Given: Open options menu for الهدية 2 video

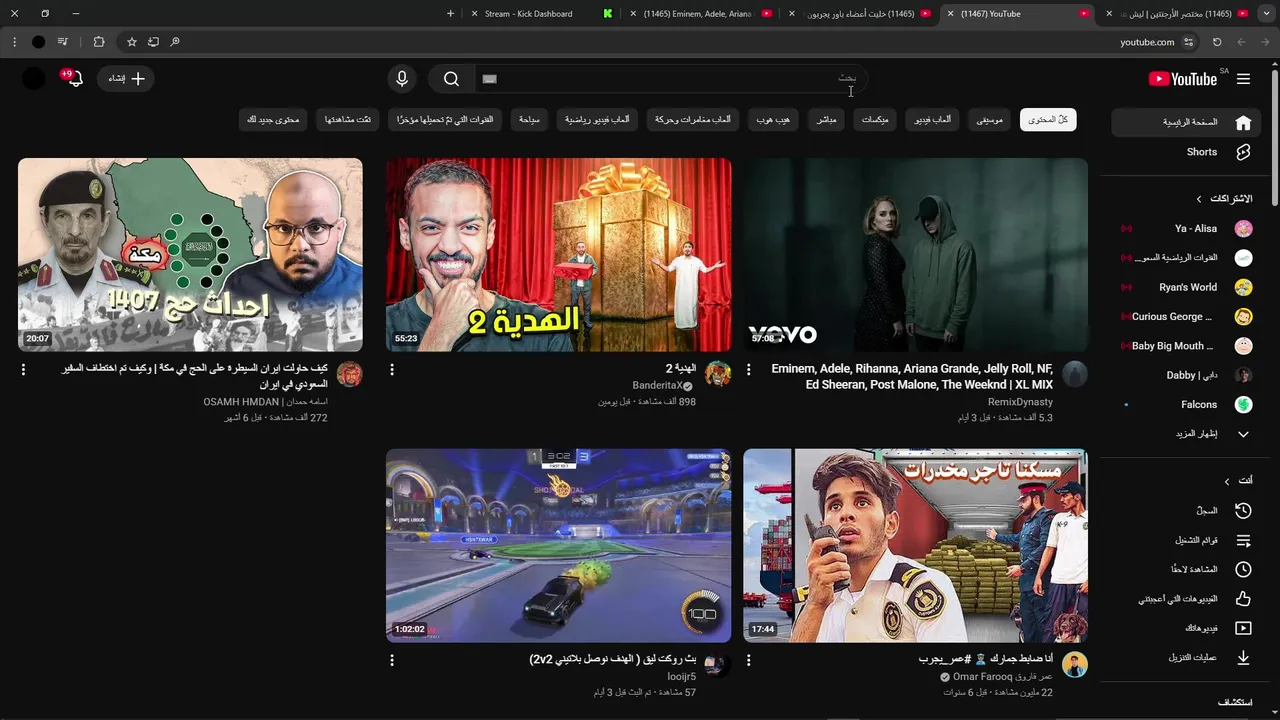Looking at the screenshot, I should click(392, 370).
